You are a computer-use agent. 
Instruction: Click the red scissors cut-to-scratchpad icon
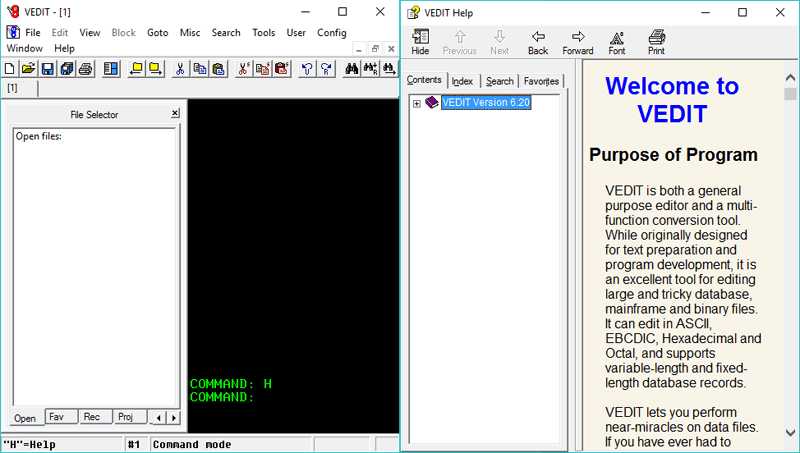point(244,68)
